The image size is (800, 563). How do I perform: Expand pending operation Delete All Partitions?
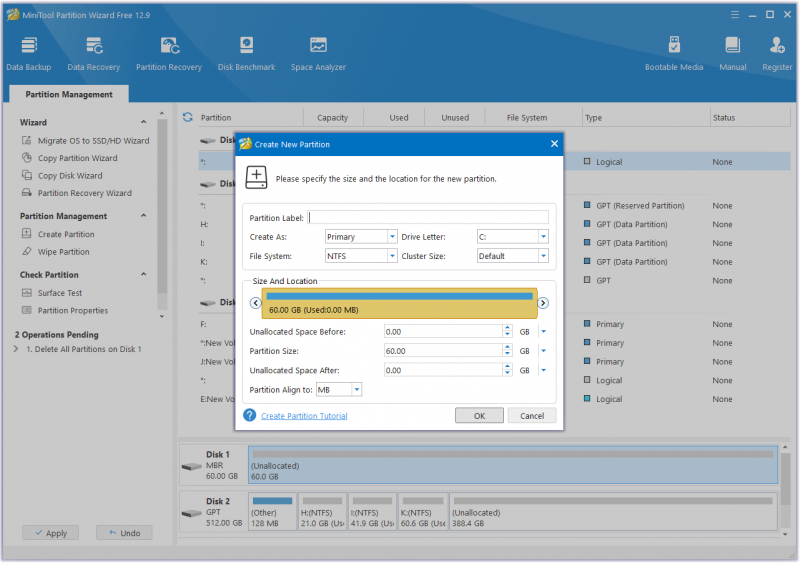tap(16, 349)
